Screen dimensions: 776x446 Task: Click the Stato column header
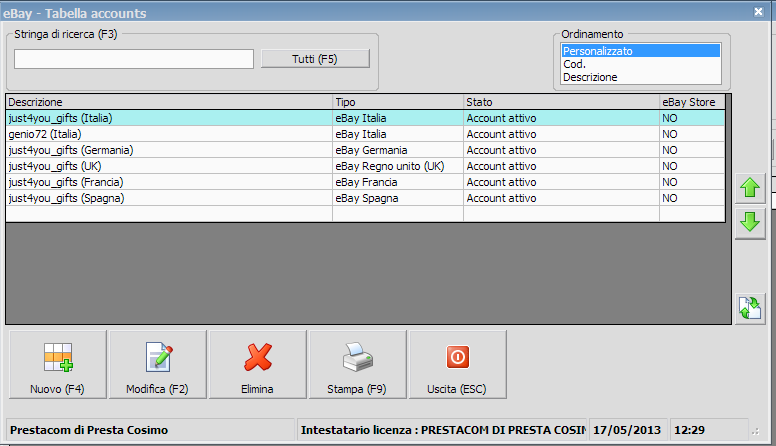pyautogui.click(x=561, y=102)
